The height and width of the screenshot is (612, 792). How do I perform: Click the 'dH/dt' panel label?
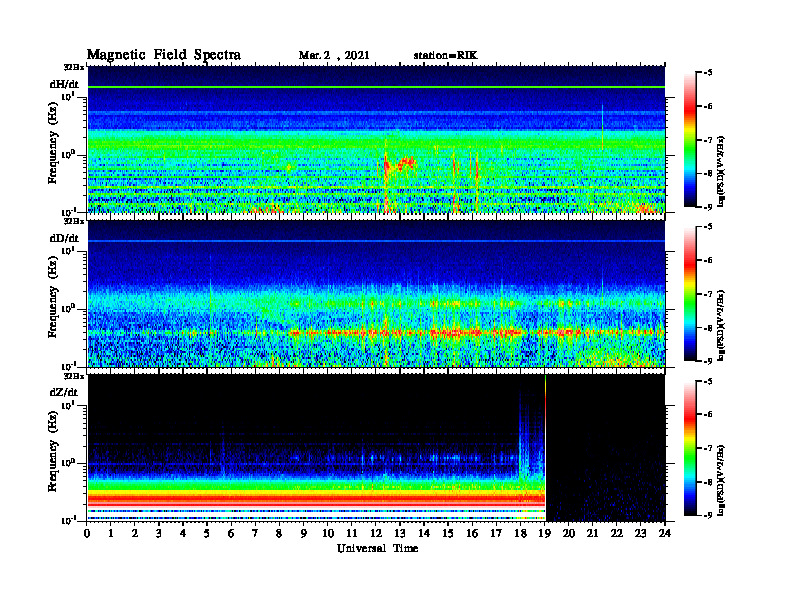point(64,84)
